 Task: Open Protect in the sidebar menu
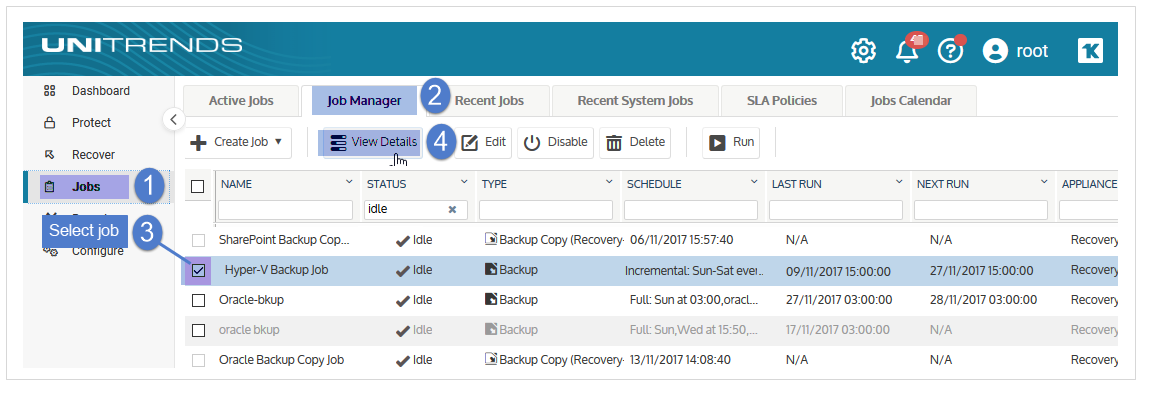tap(91, 123)
